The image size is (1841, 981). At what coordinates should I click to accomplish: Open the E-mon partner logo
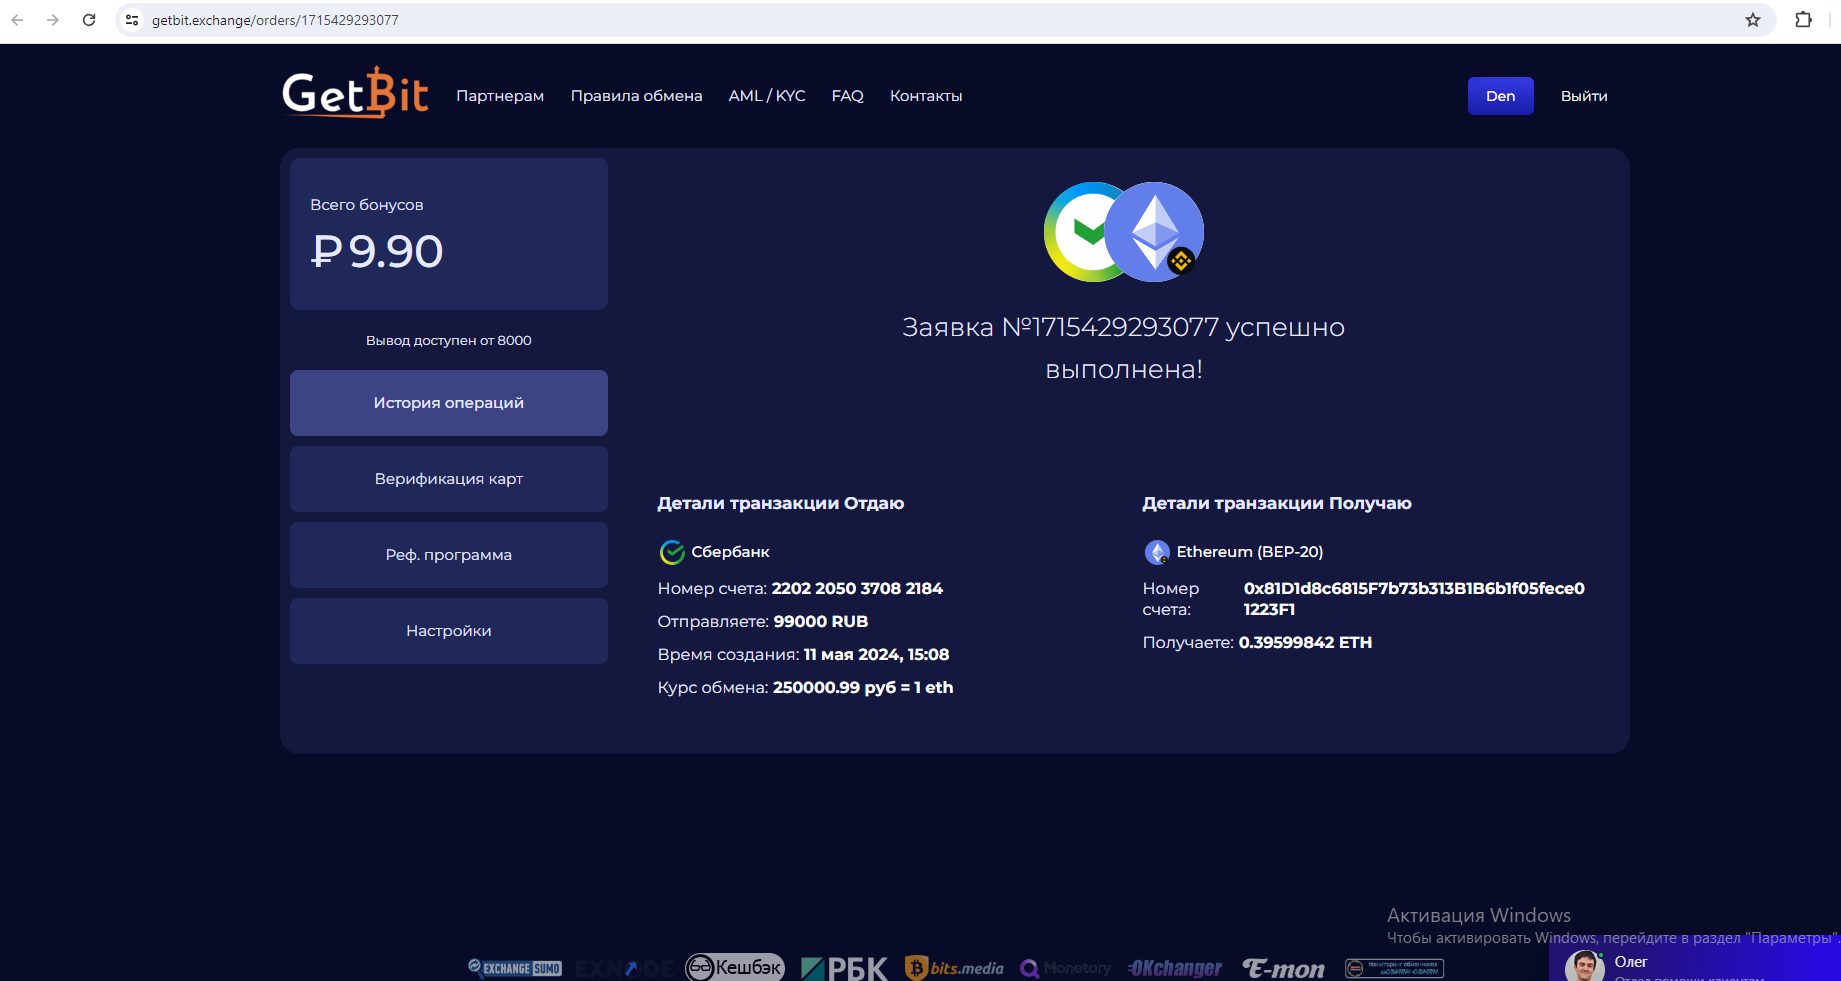click(1284, 968)
